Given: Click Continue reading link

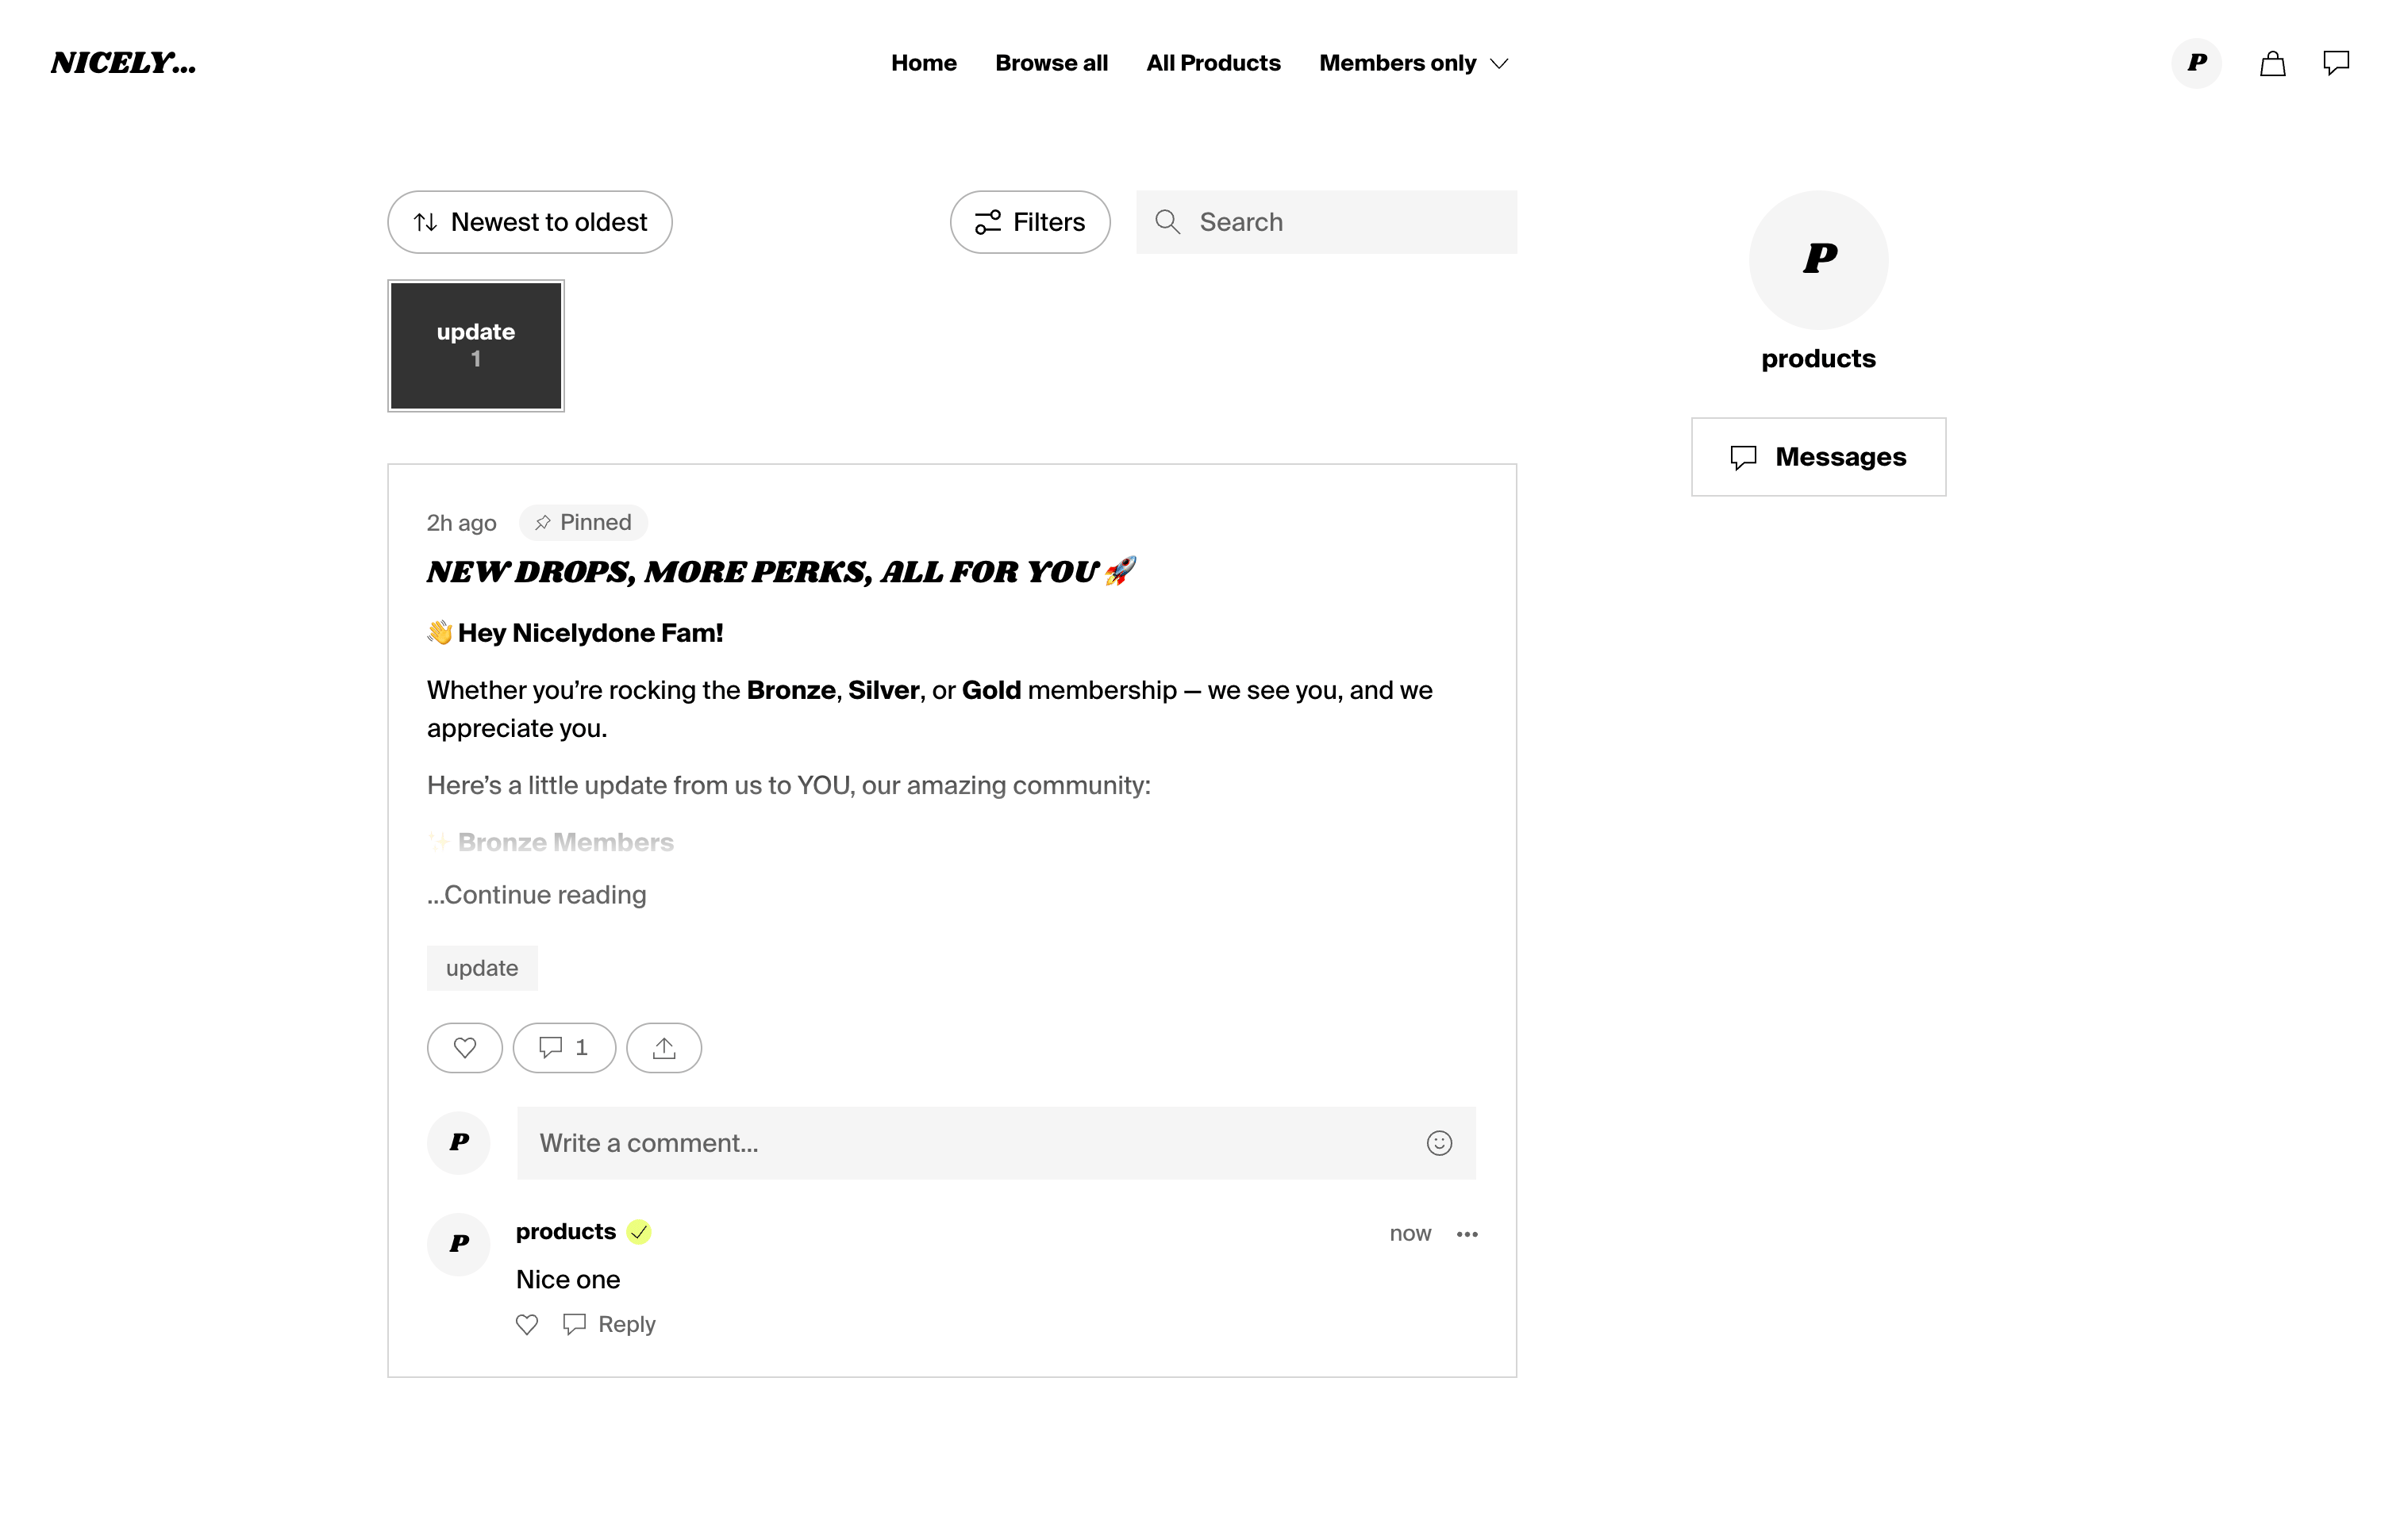Looking at the screenshot, I should point(537,894).
